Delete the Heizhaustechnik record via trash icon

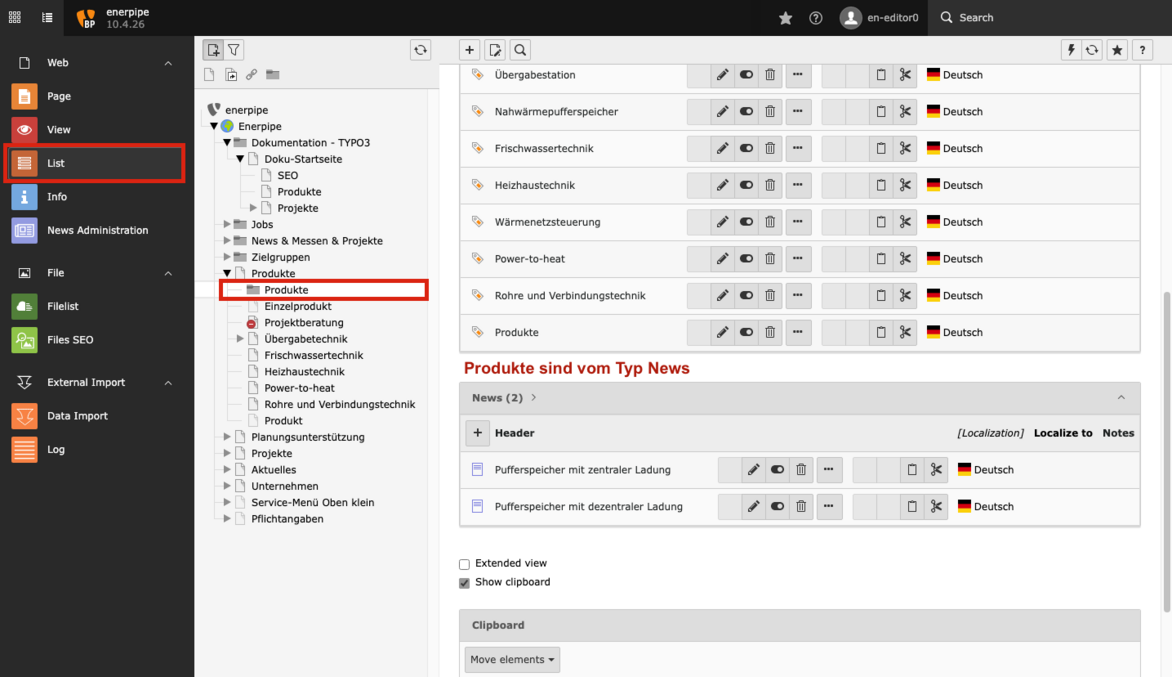(770, 185)
